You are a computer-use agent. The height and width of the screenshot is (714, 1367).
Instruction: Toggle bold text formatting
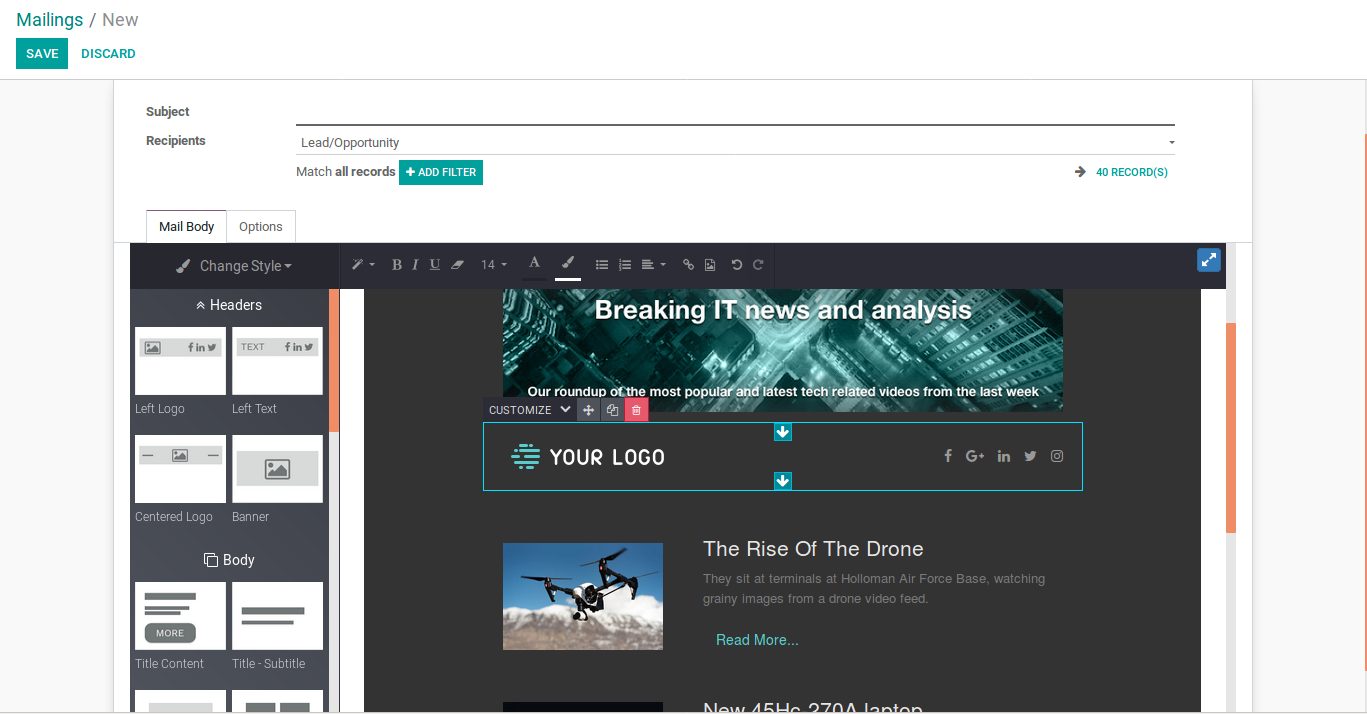(x=396, y=265)
